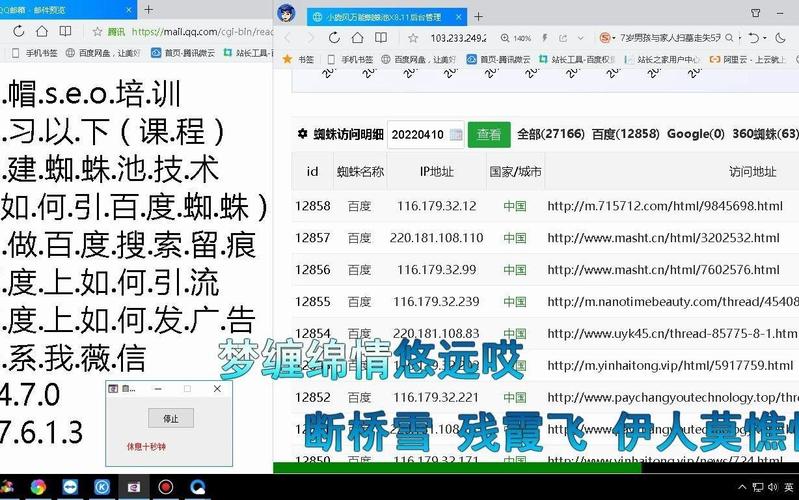Expand hidden system tray icons
Viewport: 799px width, 500px height.
(x=742, y=487)
